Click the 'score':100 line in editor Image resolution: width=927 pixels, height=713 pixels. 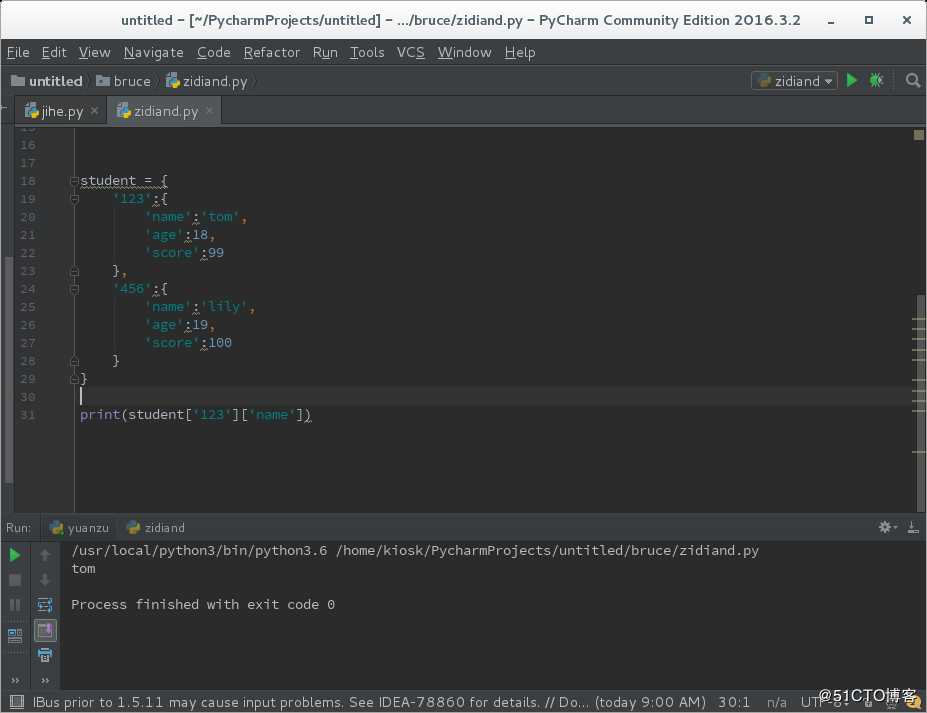(189, 343)
